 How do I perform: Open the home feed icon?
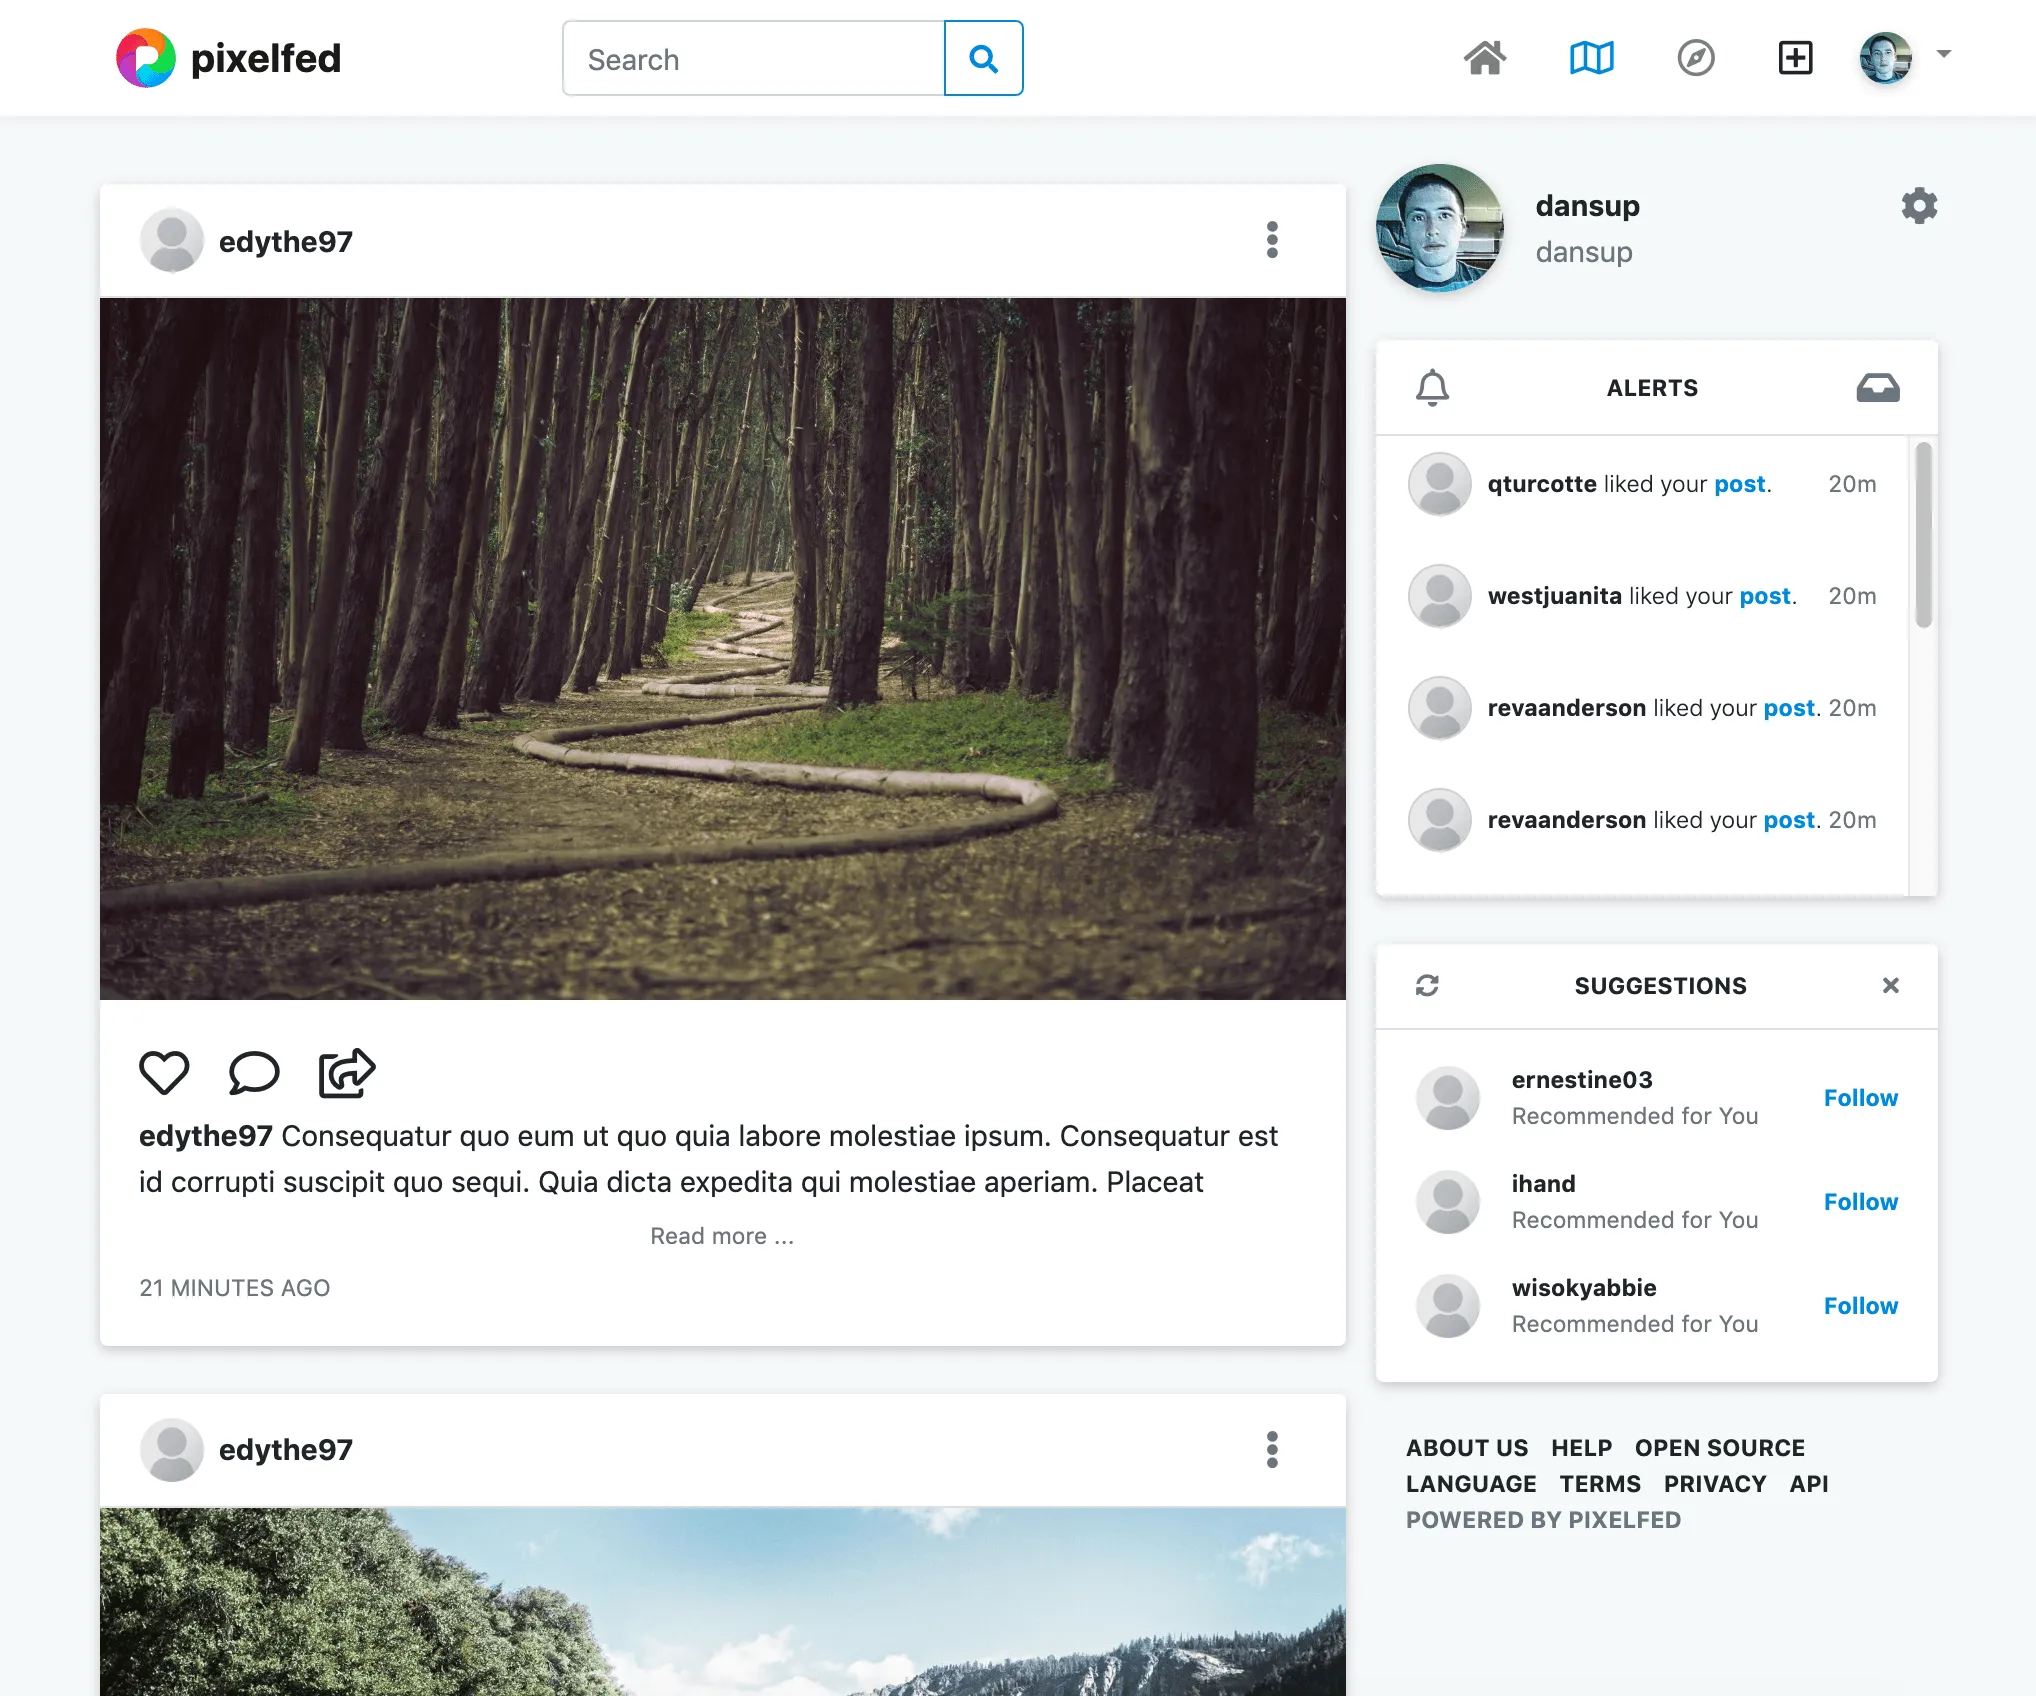point(1486,58)
